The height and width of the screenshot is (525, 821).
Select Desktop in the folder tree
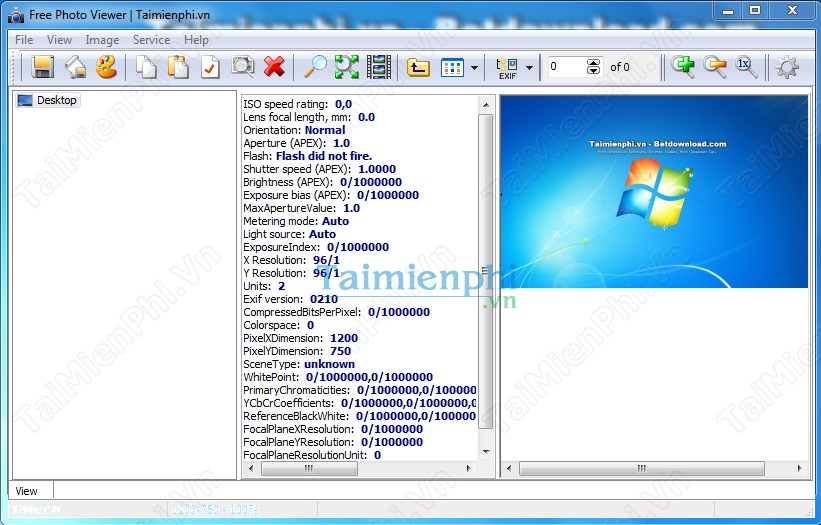click(x=56, y=100)
